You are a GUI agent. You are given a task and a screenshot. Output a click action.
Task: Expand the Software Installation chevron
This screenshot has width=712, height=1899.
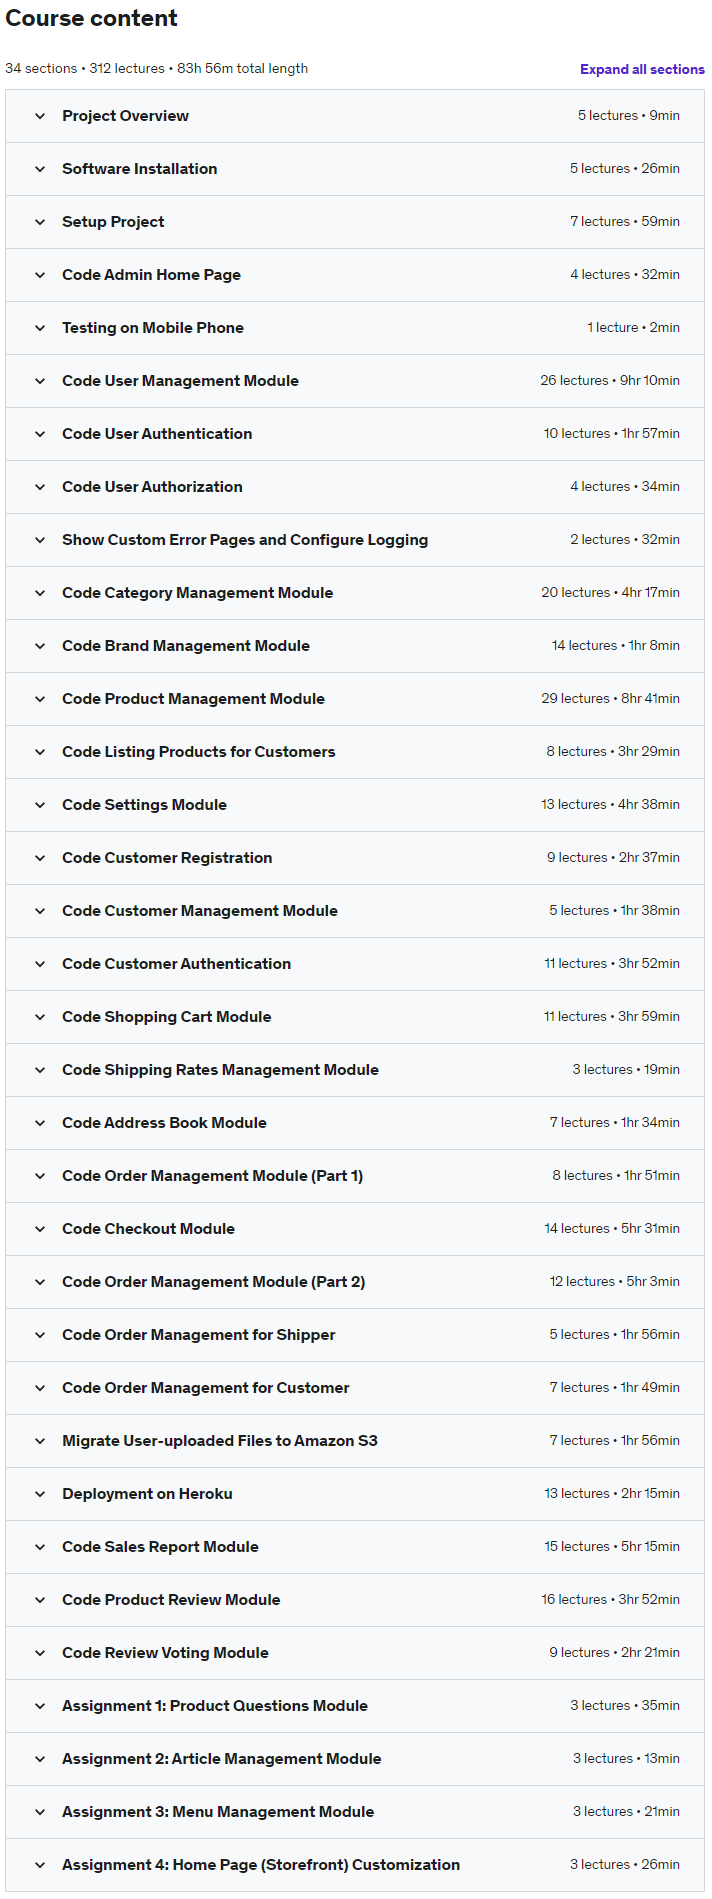pyautogui.click(x=40, y=169)
